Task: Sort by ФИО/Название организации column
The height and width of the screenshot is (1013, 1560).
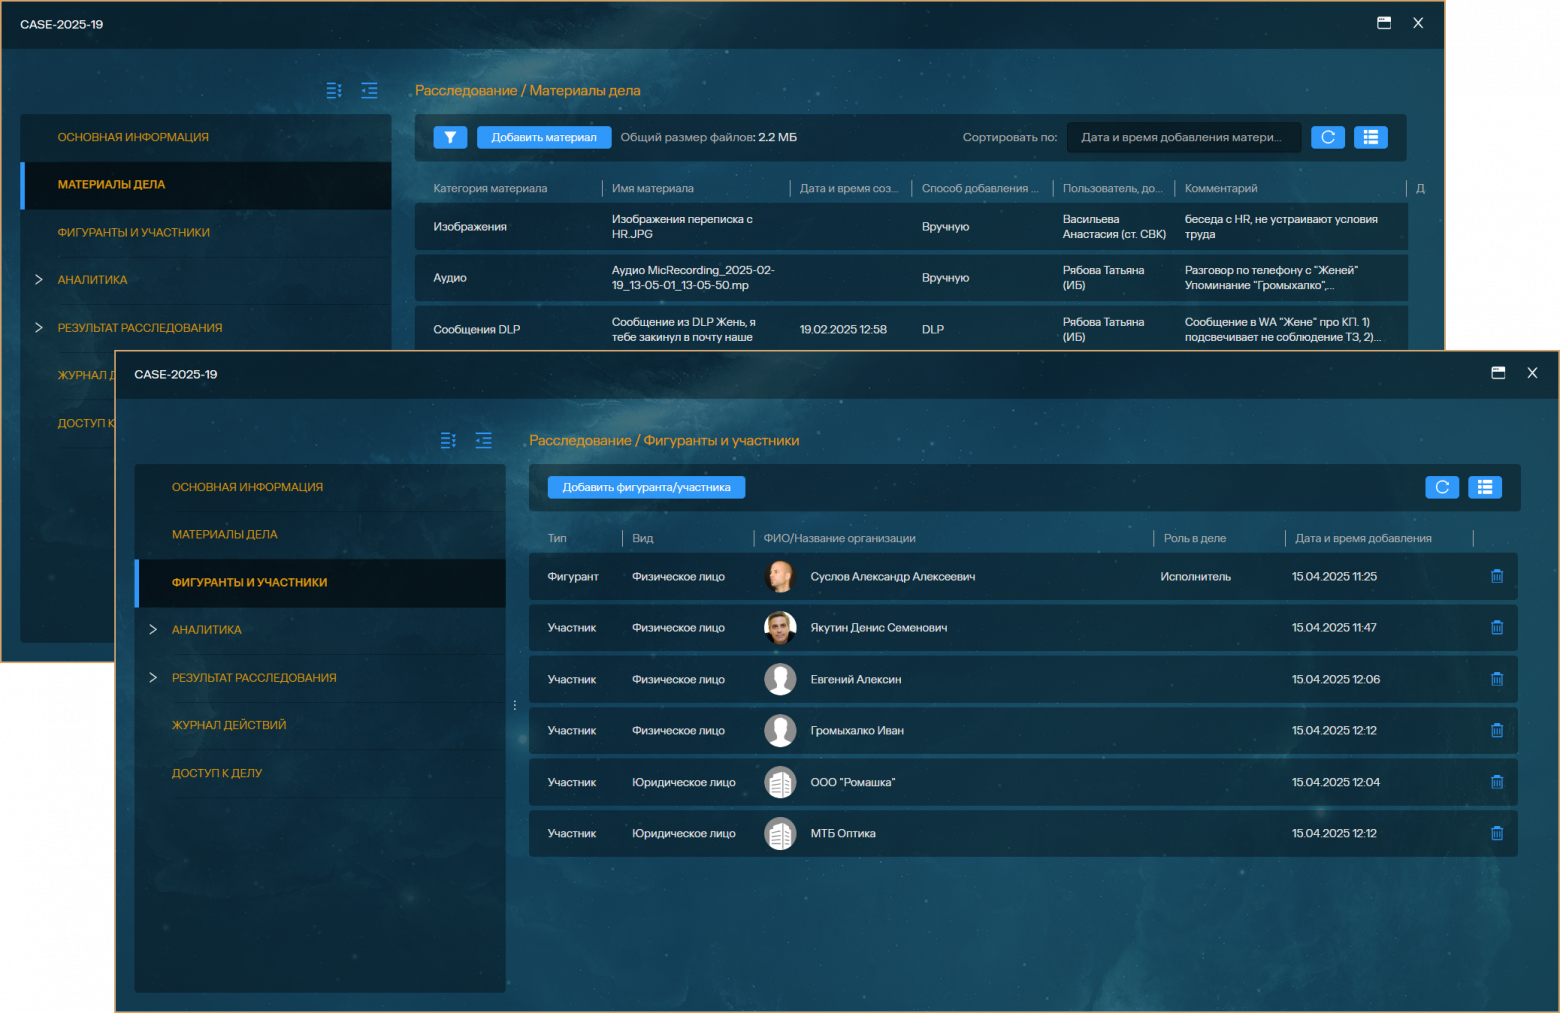Action: [839, 538]
